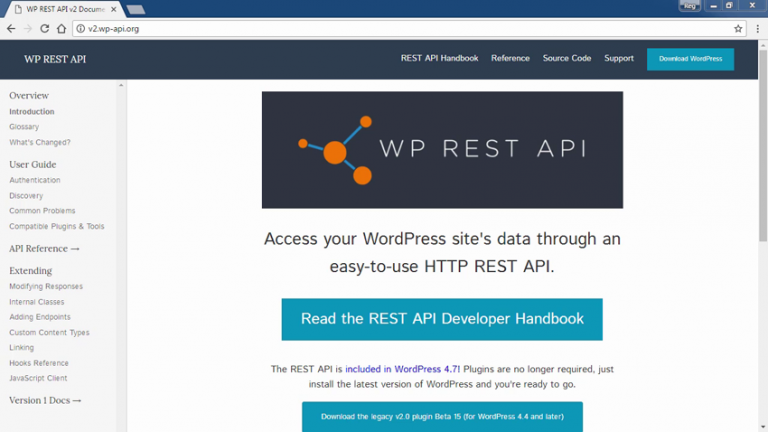This screenshot has width=768, height=432.
Task: Open Common Problems in the sidebar
Action: [x=42, y=211]
